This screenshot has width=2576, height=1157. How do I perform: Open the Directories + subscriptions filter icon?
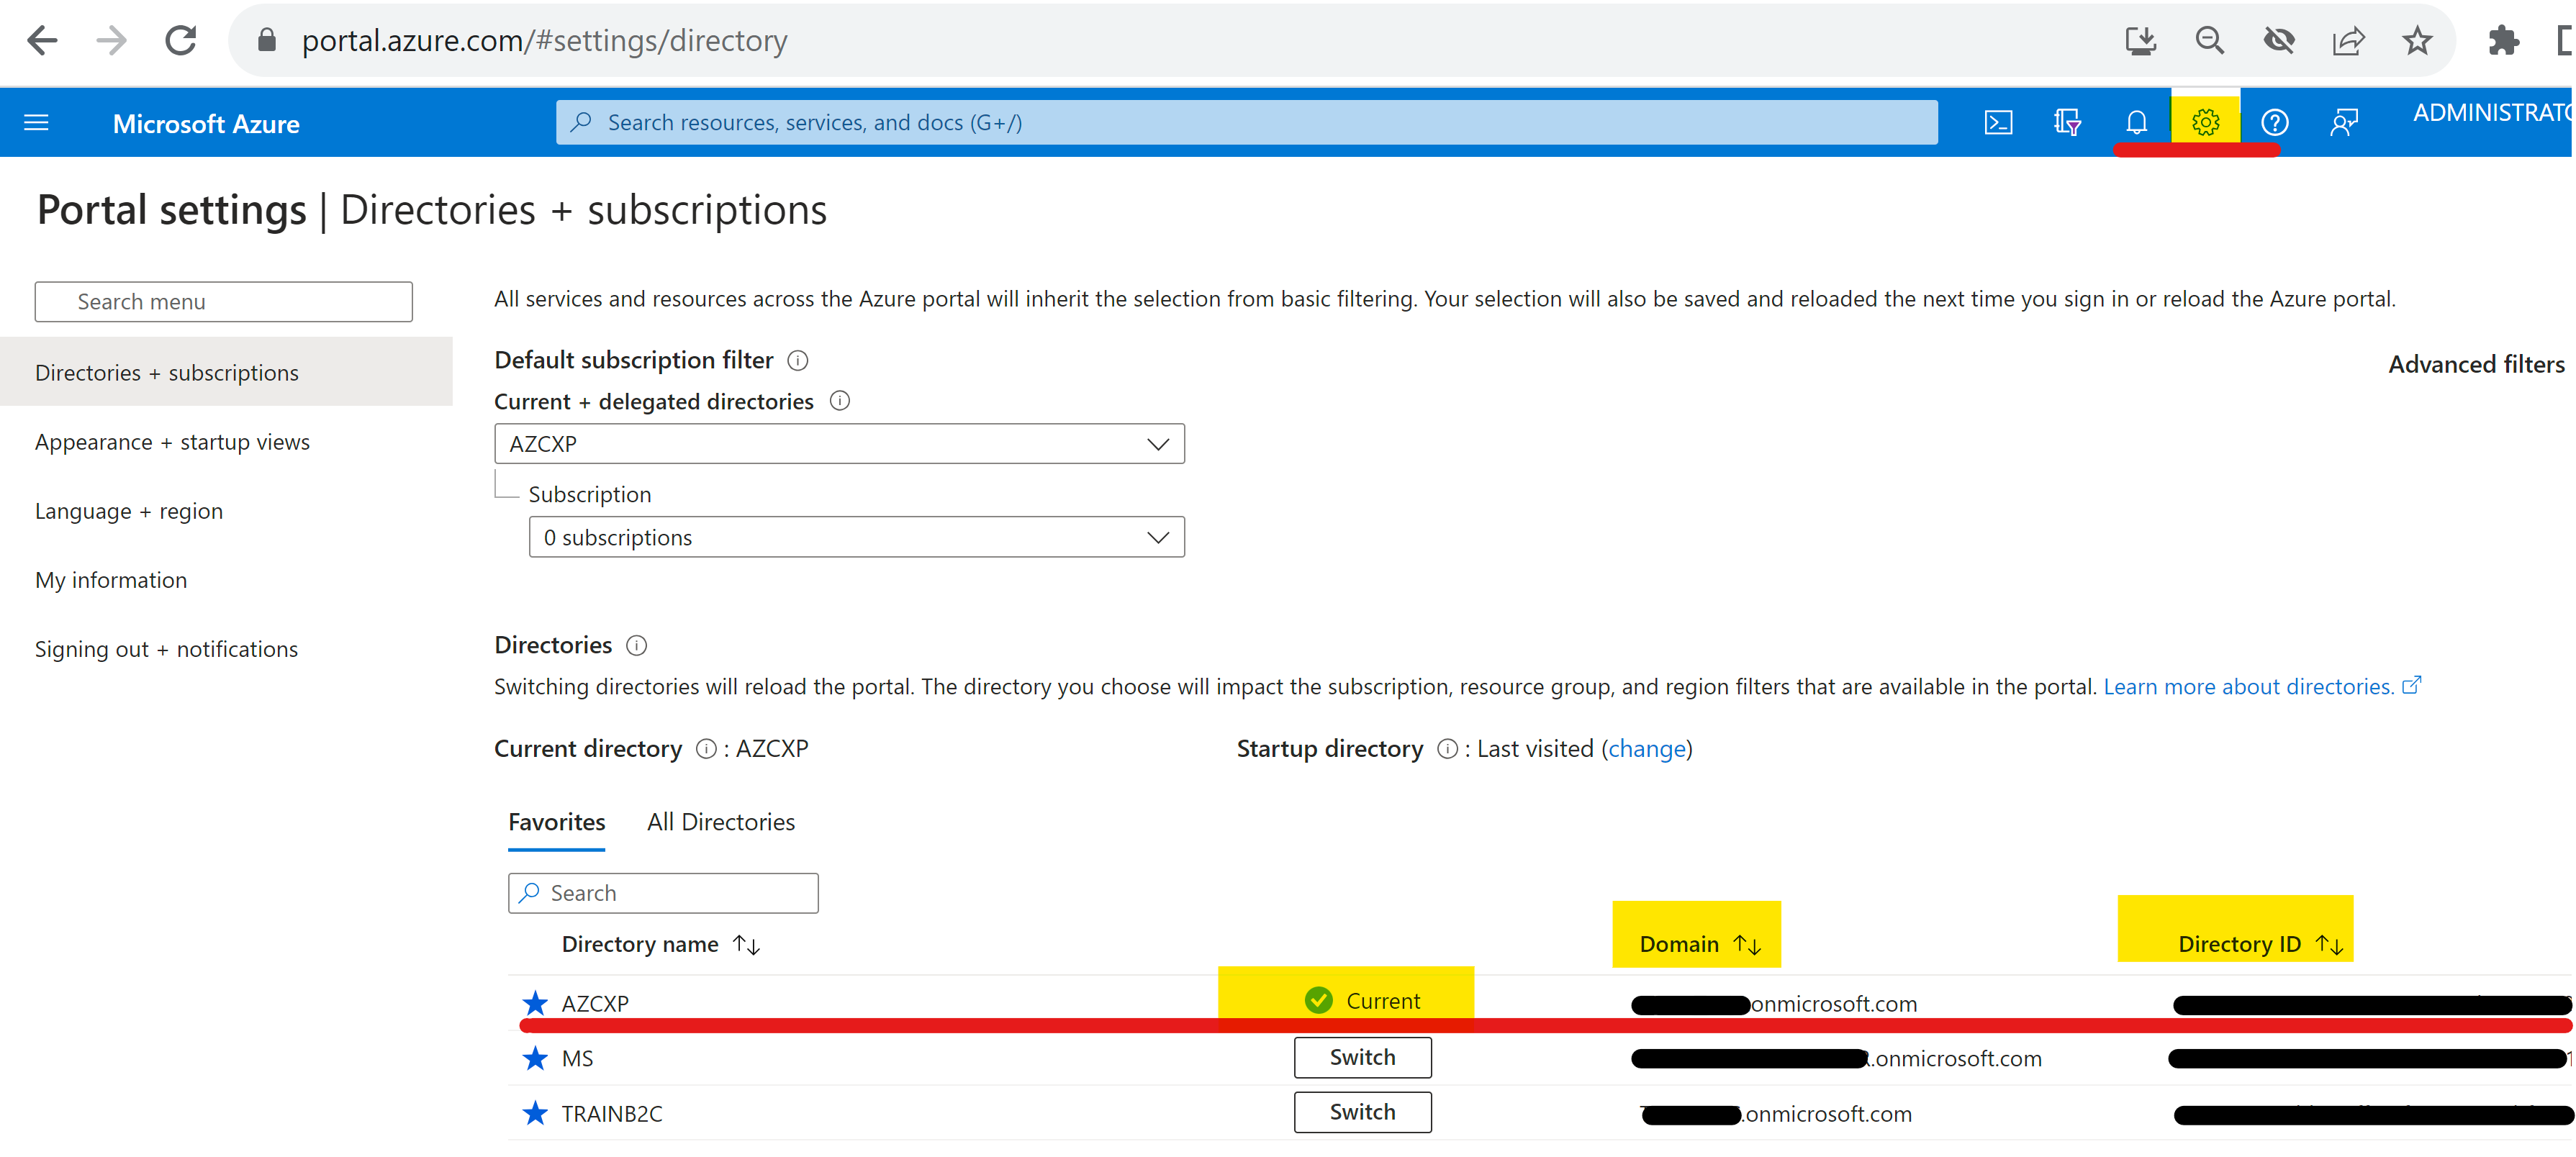pyautogui.click(x=2066, y=123)
